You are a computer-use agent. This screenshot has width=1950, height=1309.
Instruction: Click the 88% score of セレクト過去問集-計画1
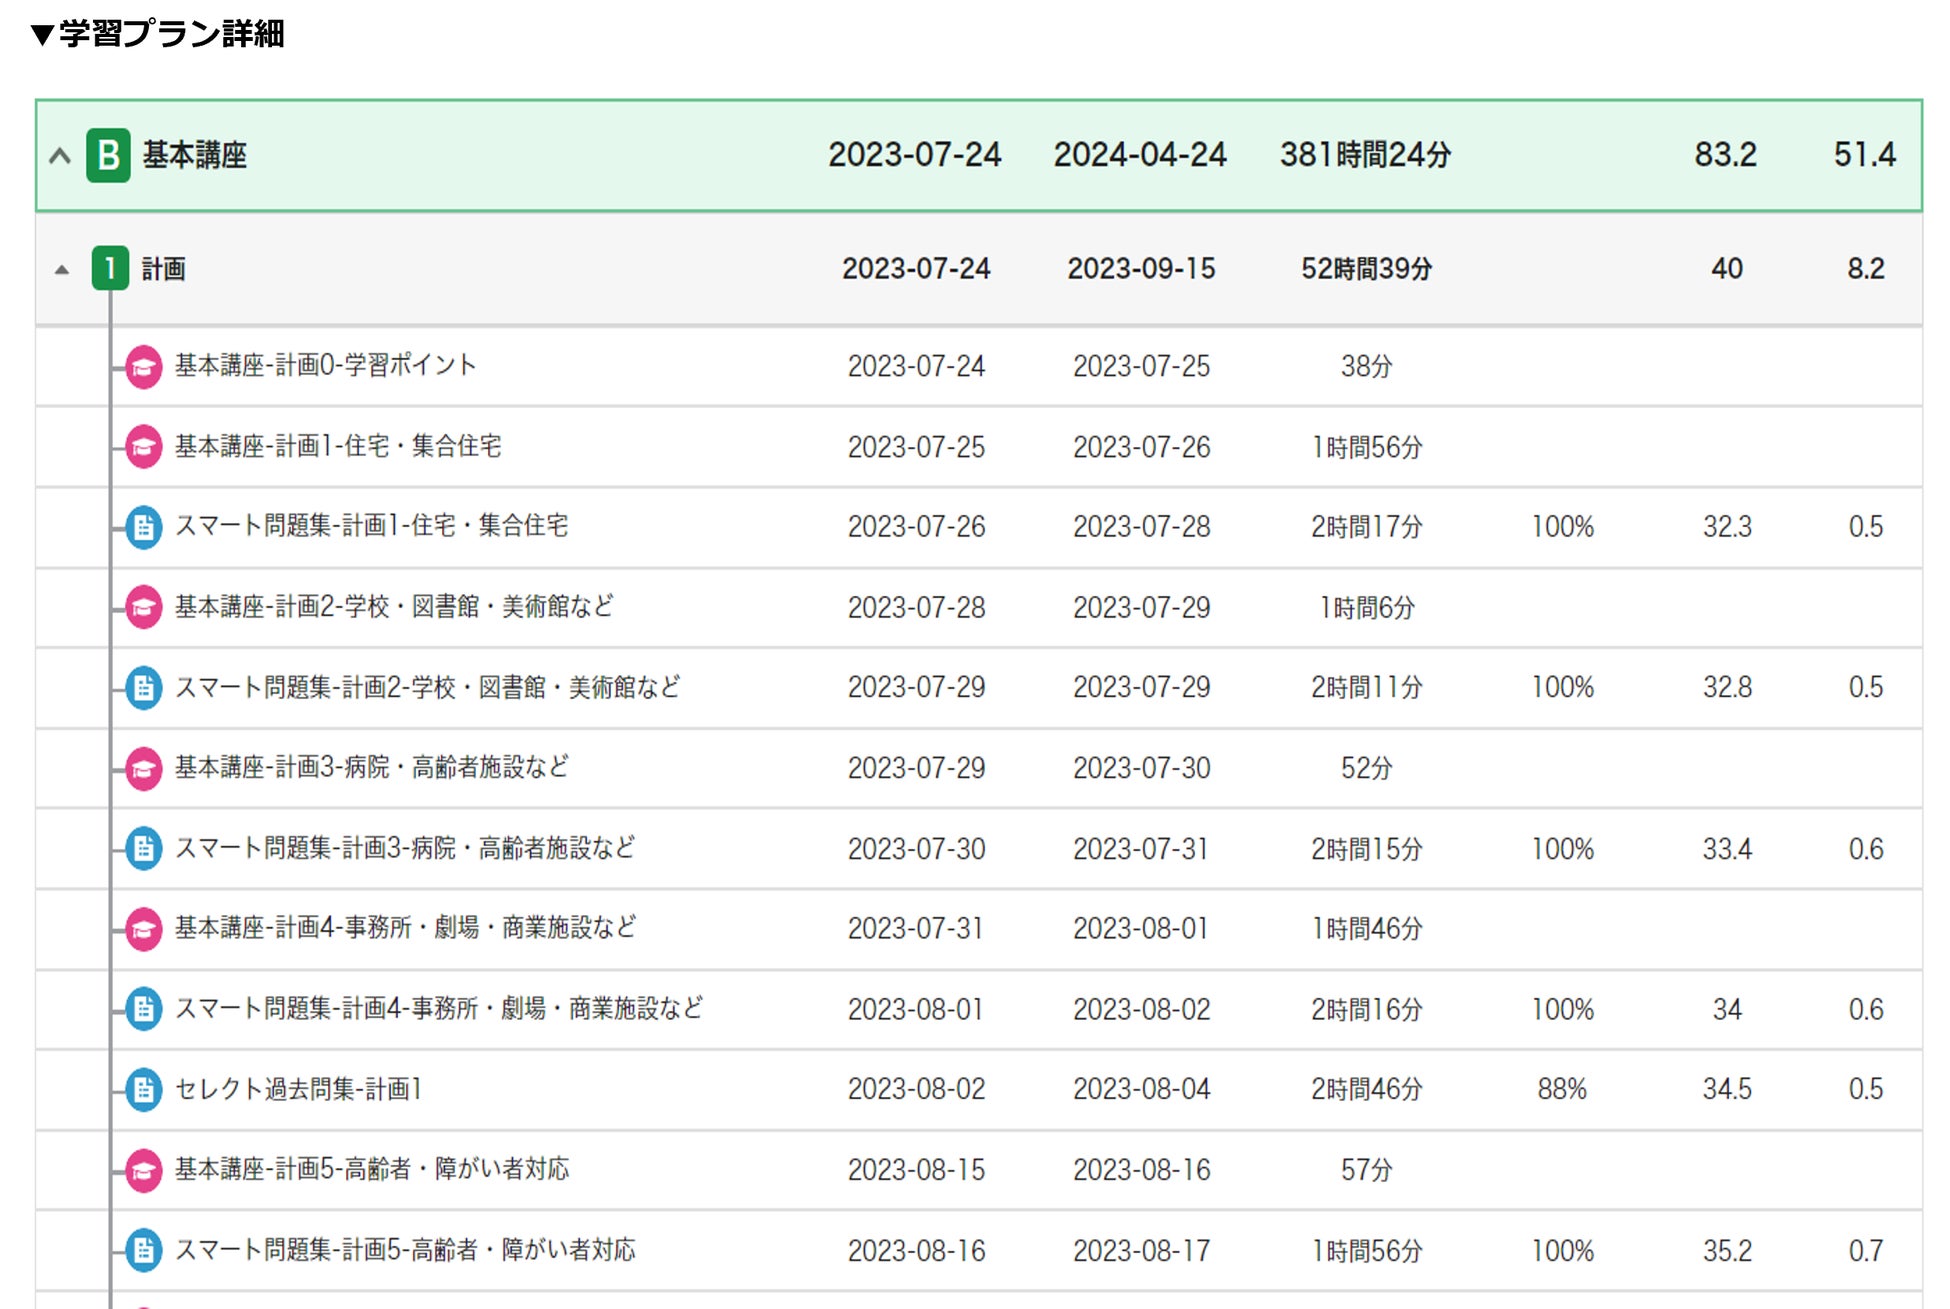click(x=1562, y=1090)
